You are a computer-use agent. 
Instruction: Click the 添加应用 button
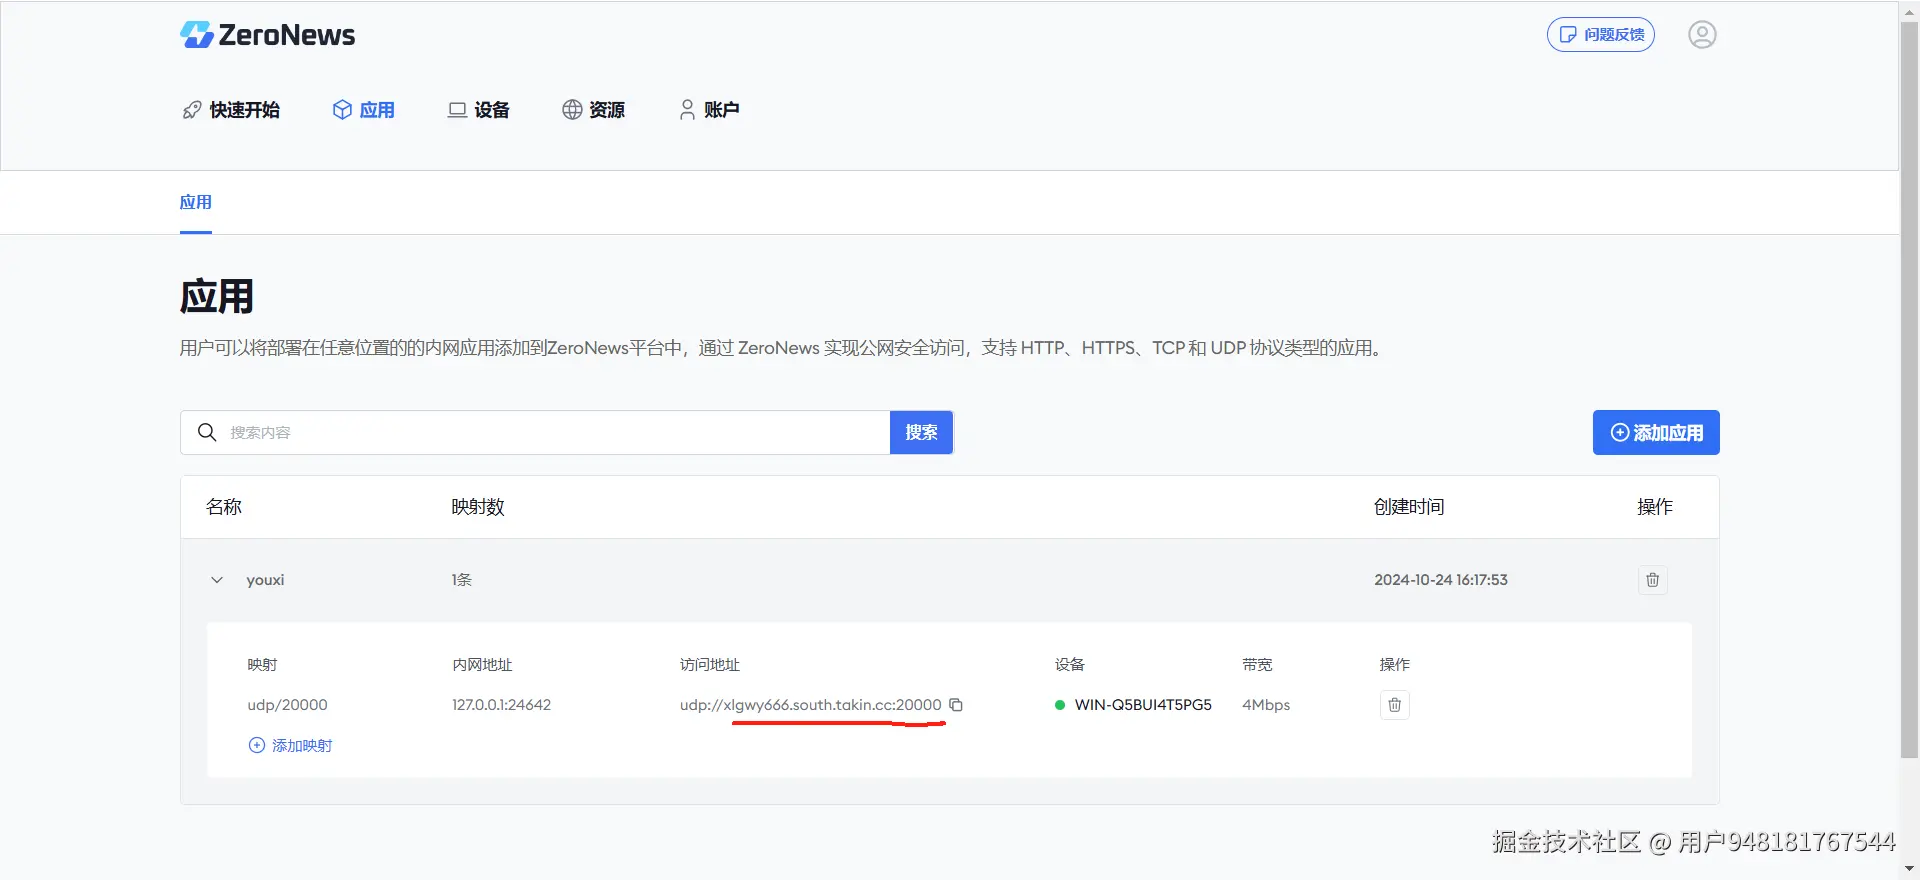(1656, 433)
